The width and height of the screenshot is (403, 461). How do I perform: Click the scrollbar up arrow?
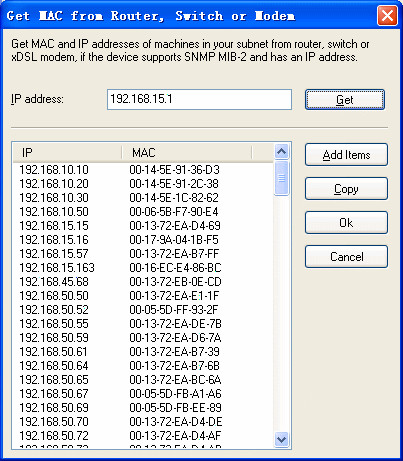tap(282, 152)
